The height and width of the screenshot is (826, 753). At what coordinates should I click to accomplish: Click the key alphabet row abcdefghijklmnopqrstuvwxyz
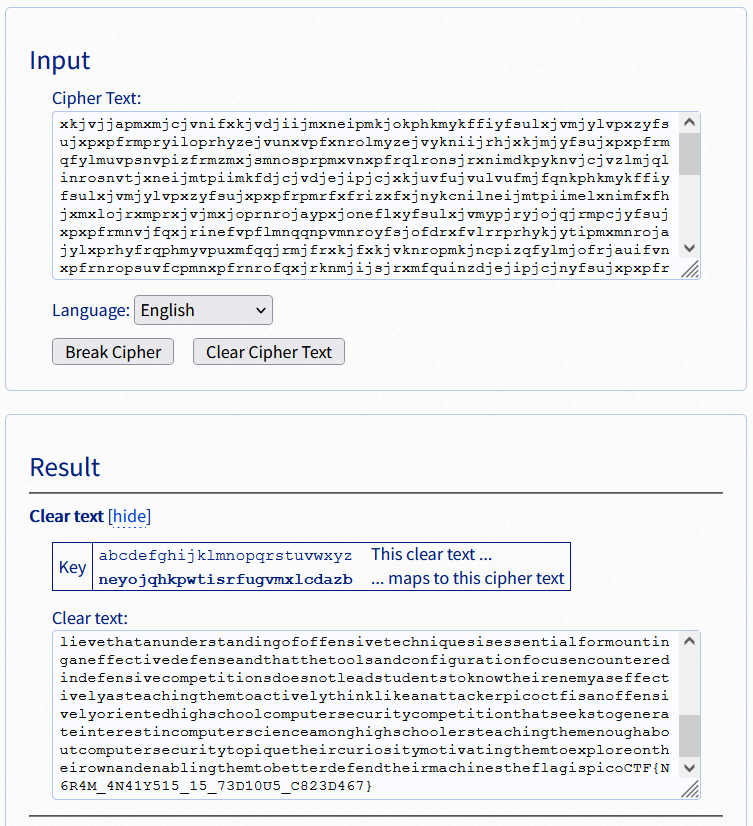tap(225, 555)
